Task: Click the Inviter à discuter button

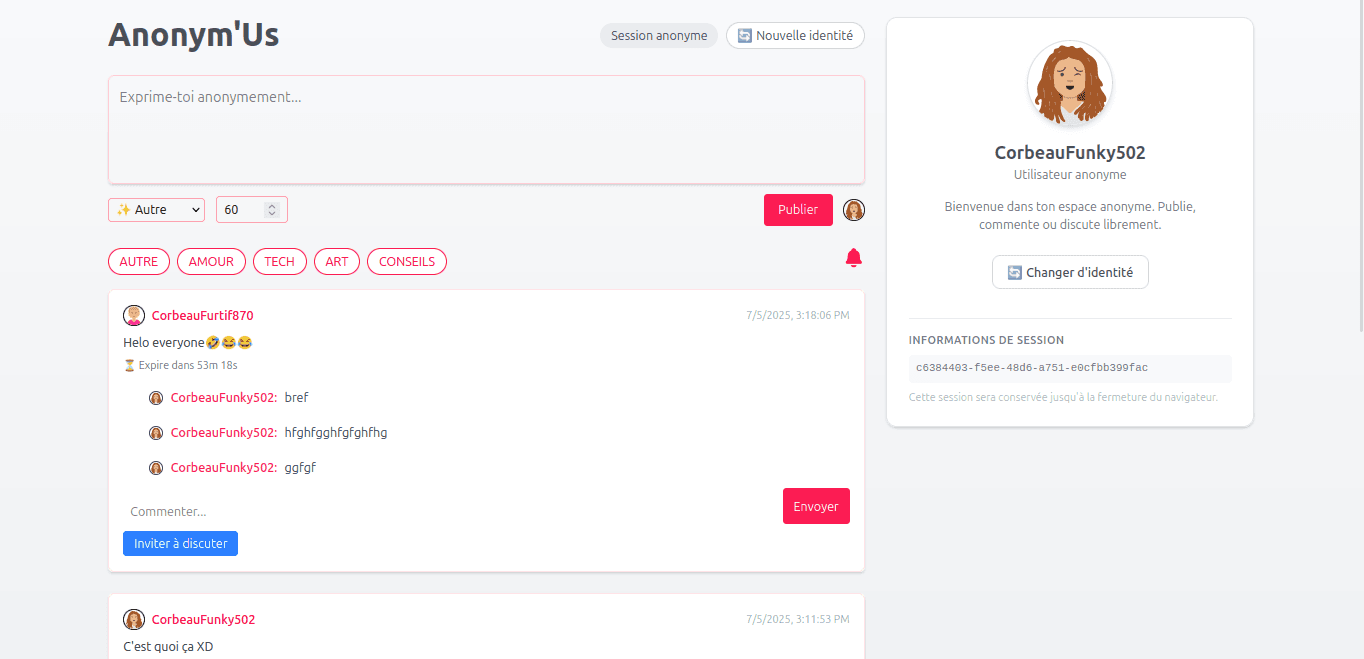Action: pos(180,543)
